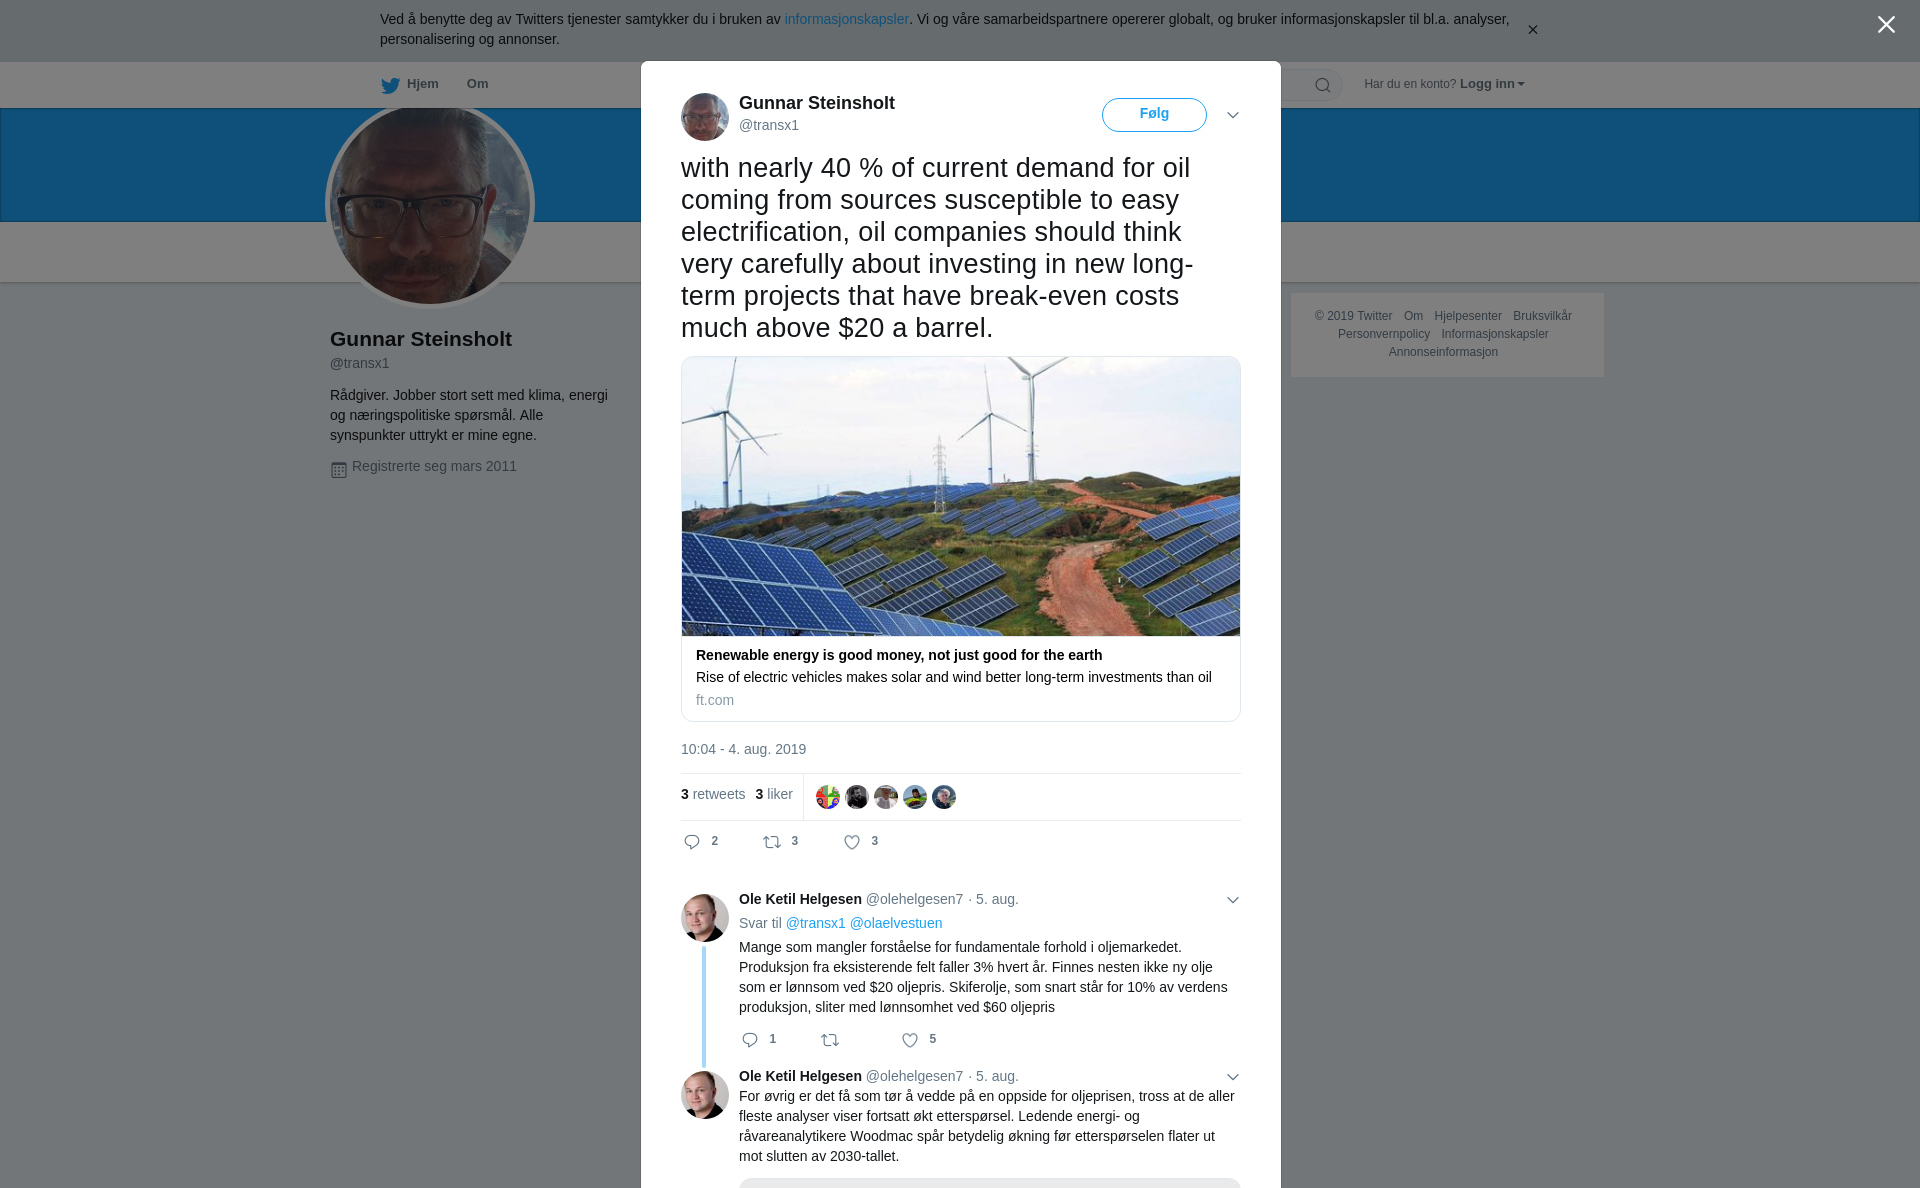Click the Twitter bird Hjem icon
1920x1188 pixels.
coord(391,85)
